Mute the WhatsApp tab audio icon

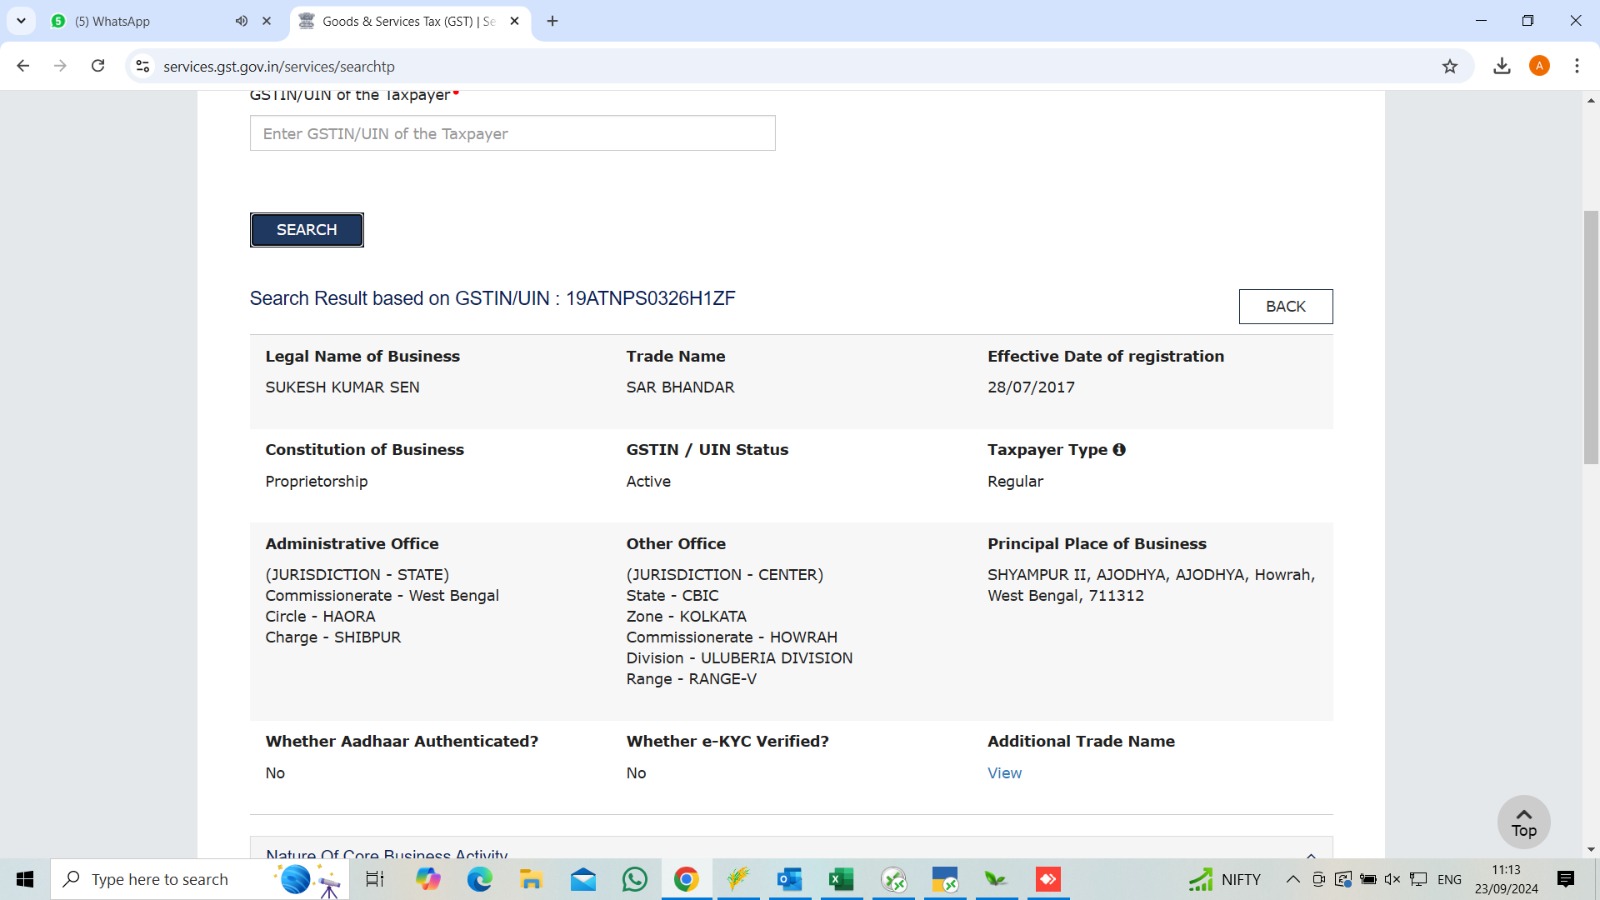click(241, 21)
